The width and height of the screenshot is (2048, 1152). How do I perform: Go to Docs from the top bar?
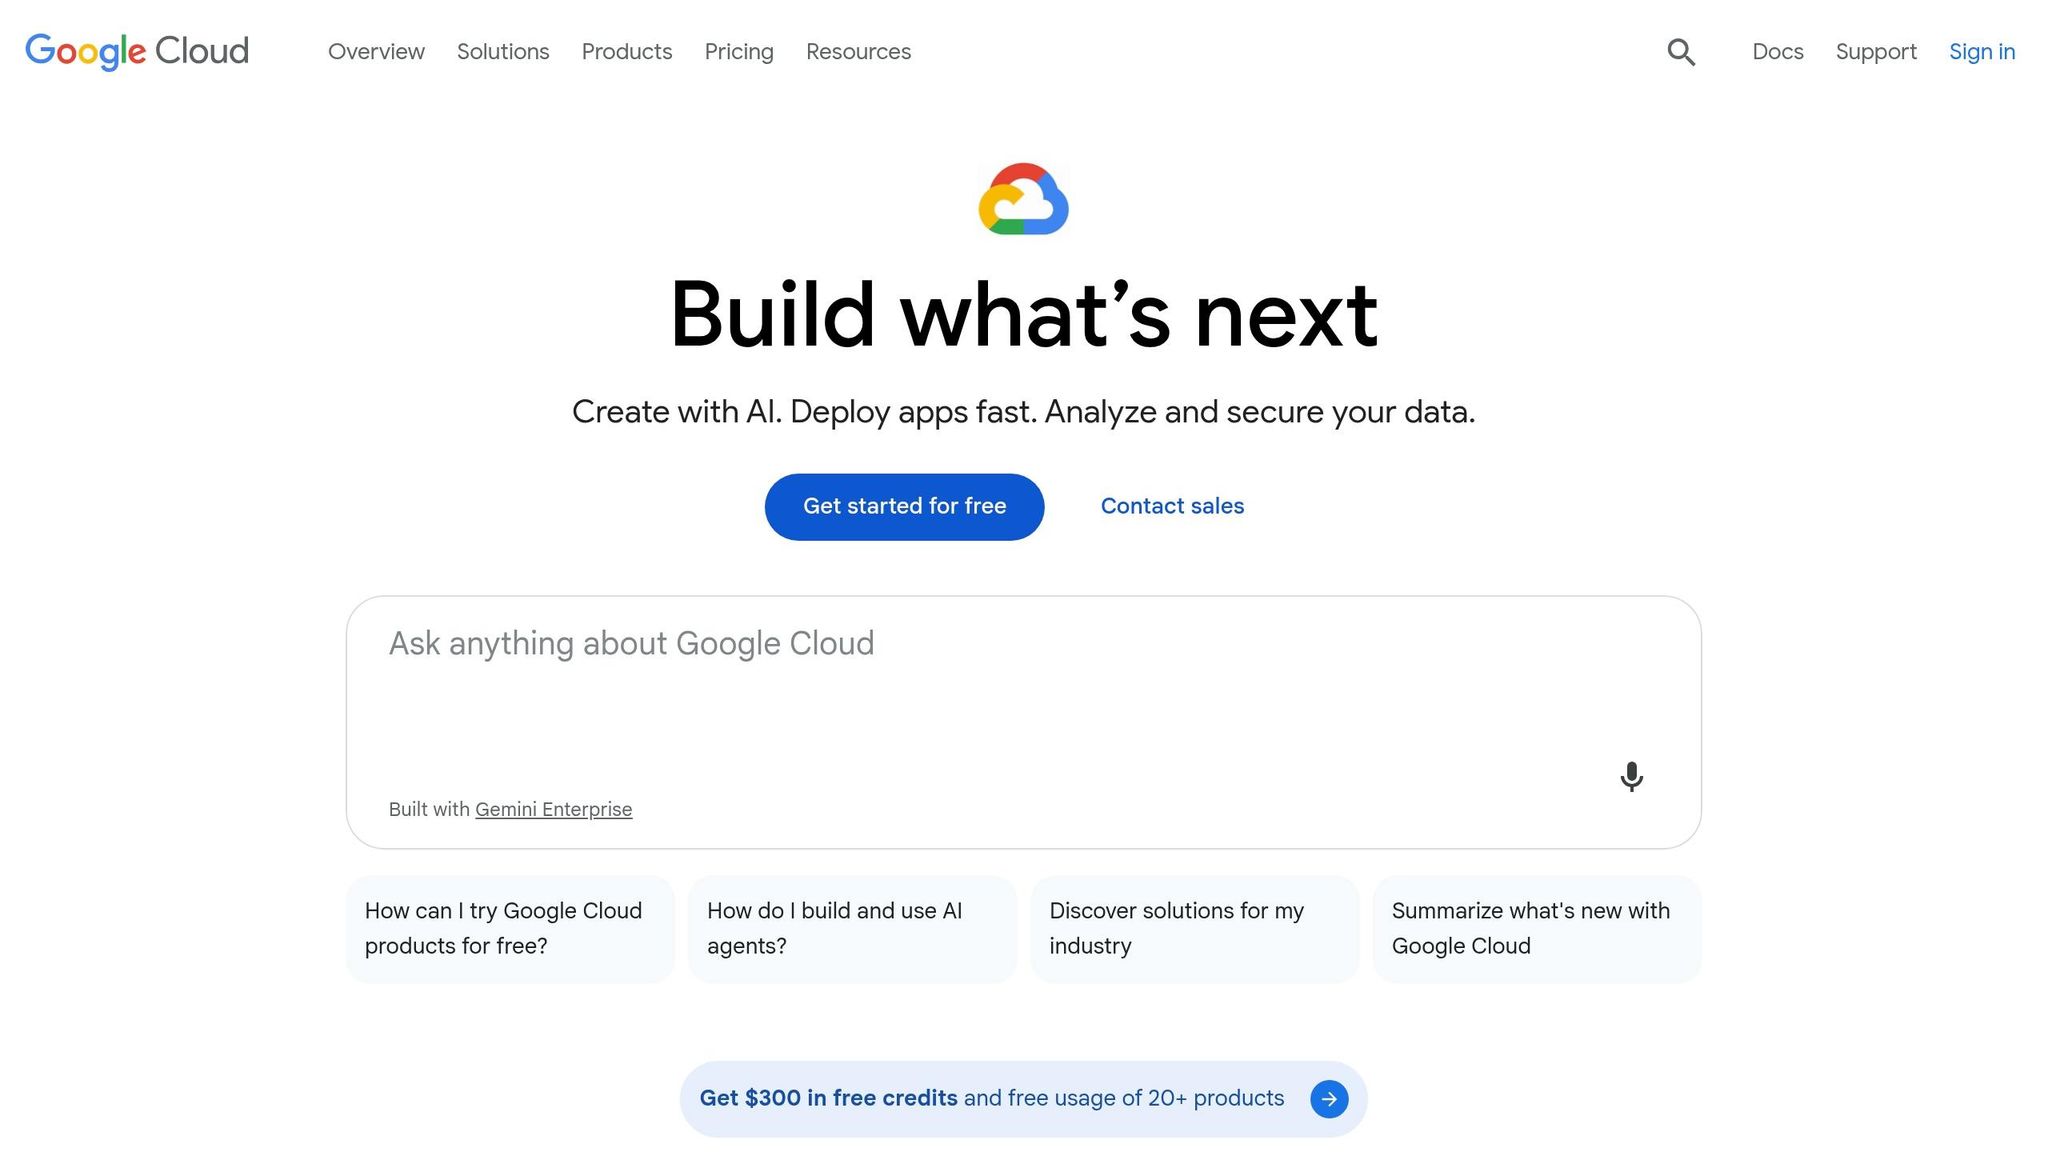1777,51
